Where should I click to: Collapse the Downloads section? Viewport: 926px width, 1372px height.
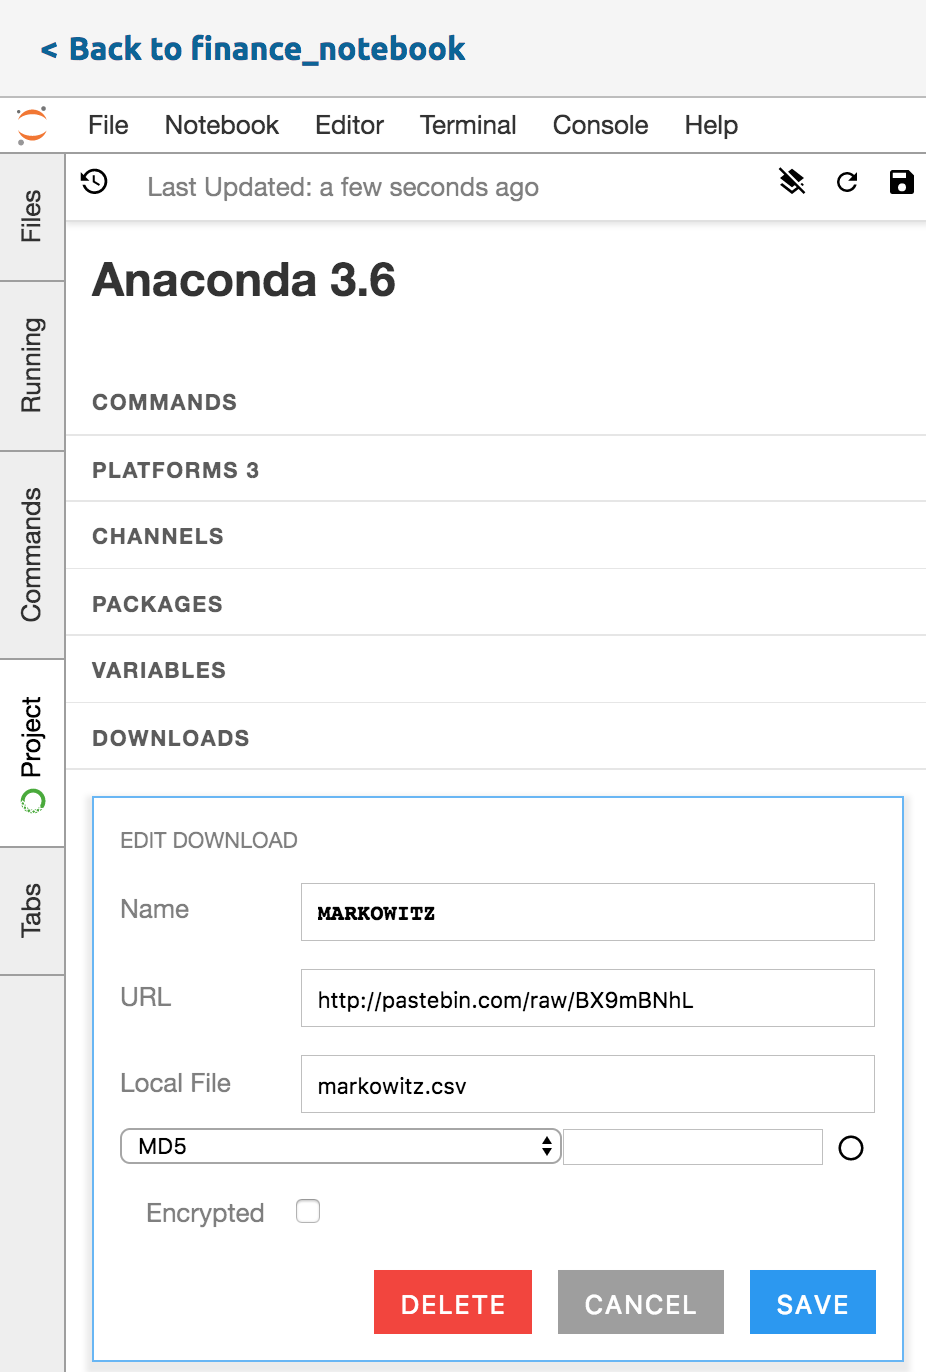pos(171,738)
